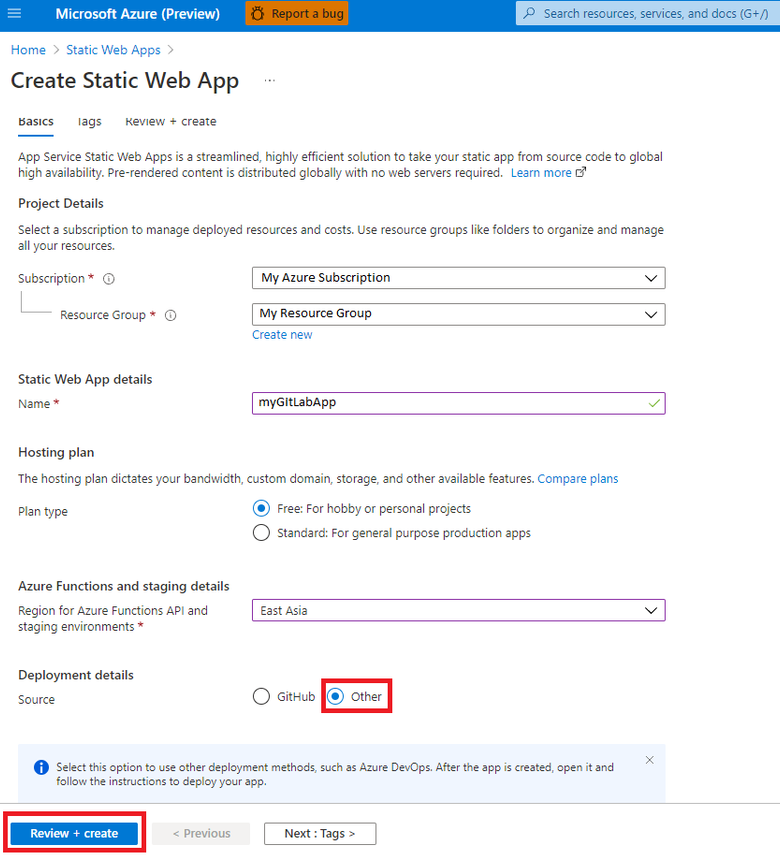The height and width of the screenshot is (860, 780).
Task: Click the external link icon after Learn more
Action: point(580,172)
